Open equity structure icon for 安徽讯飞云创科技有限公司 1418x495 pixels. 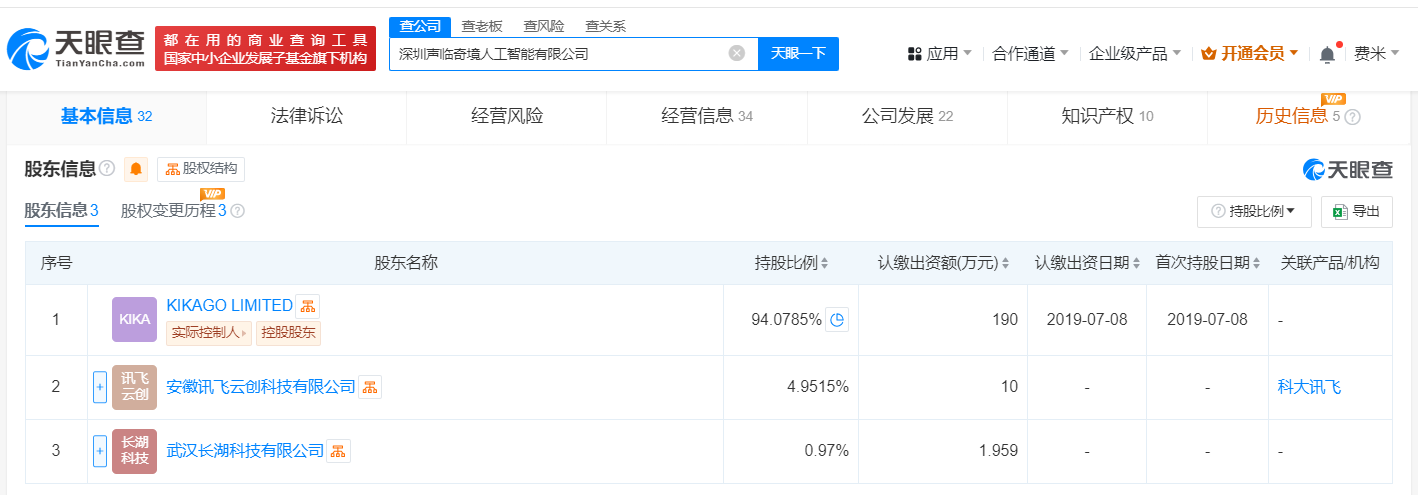tap(370, 387)
